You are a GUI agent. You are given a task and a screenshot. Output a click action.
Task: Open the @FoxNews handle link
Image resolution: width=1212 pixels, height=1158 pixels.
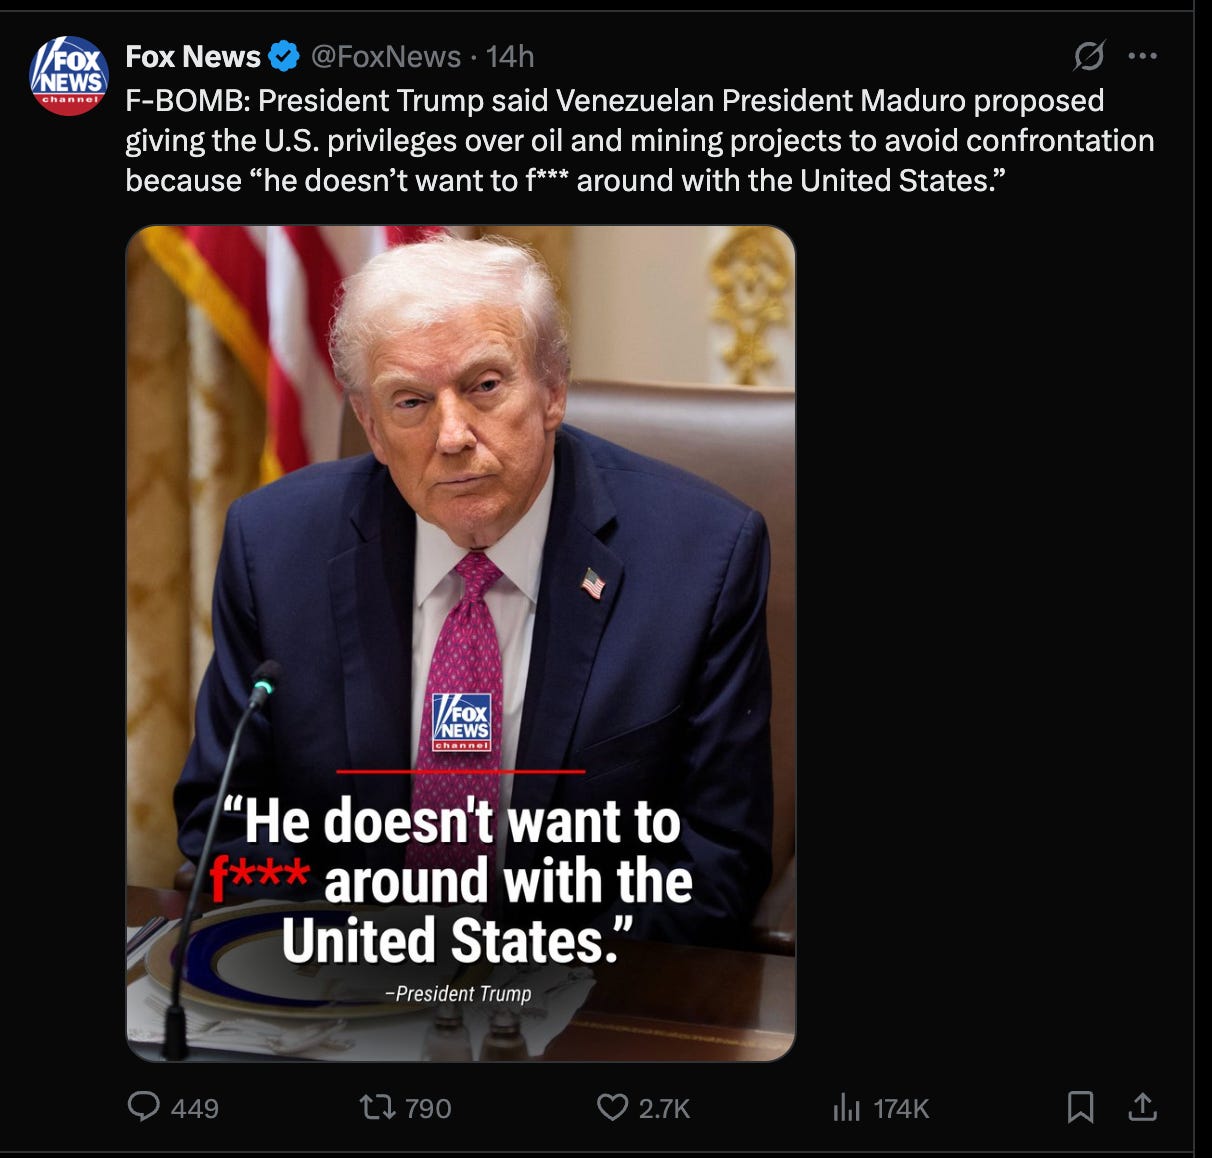[x=386, y=57]
